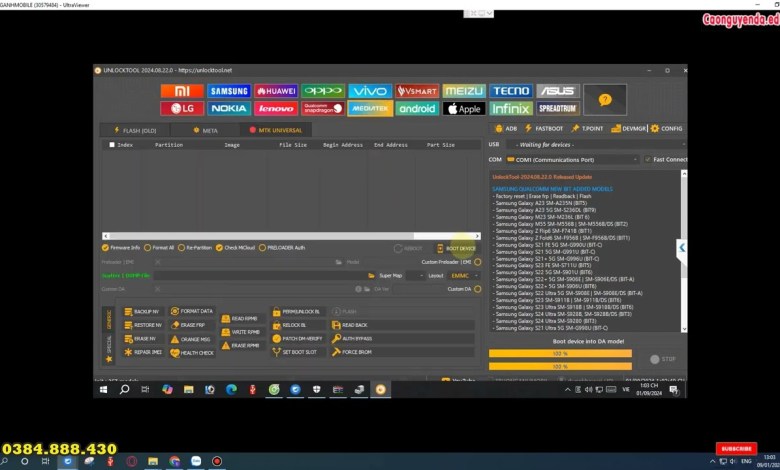The height and width of the screenshot is (470, 780).
Task: Enable the Format All option
Action: click(149, 247)
